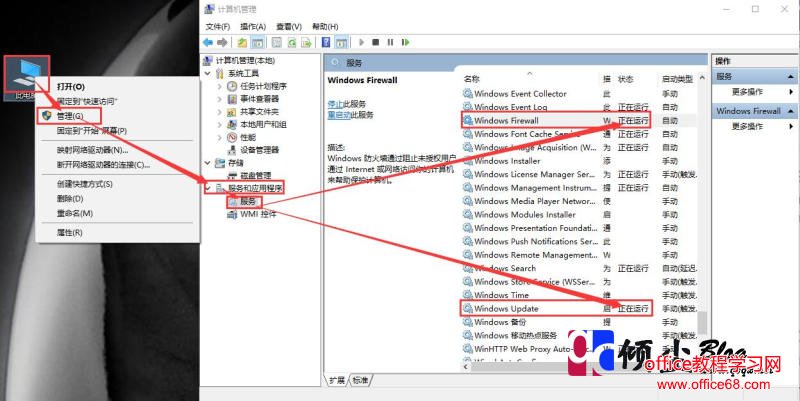Click the Up one level folder icon
Viewport: 800px width, 401px height.
click(243, 42)
